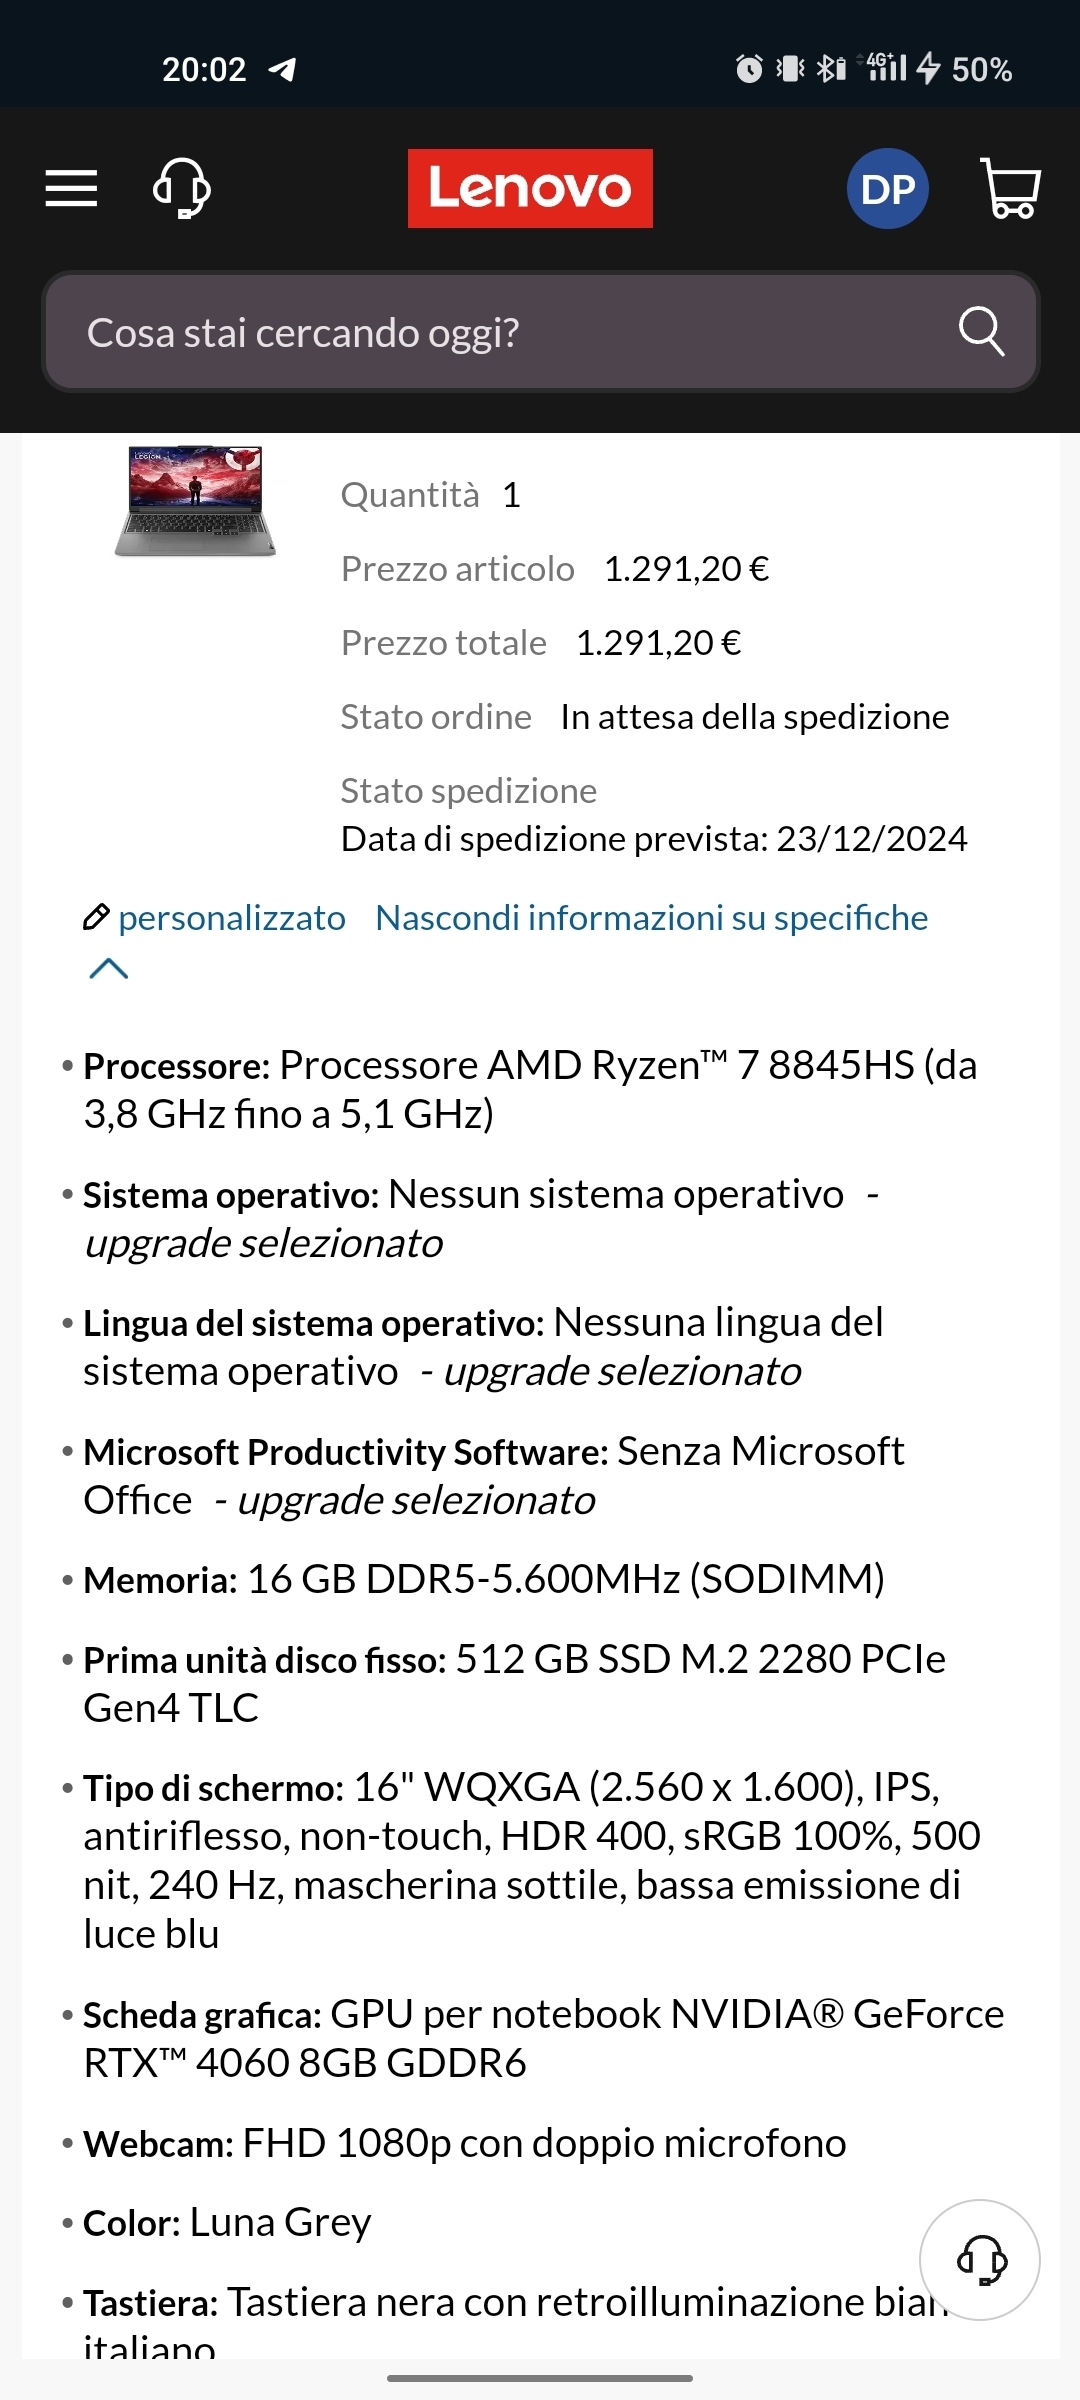
Task: Tap the pencil icon beside personalizzato
Action: [96, 917]
